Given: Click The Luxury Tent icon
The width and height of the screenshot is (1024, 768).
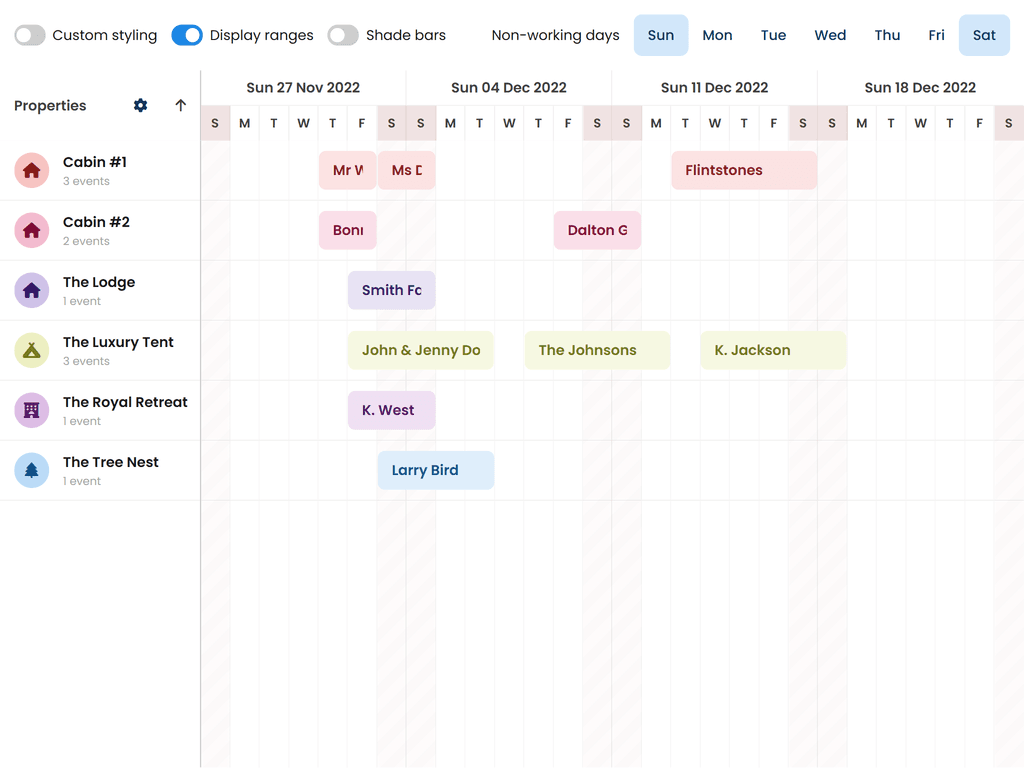Looking at the screenshot, I should [x=31, y=350].
